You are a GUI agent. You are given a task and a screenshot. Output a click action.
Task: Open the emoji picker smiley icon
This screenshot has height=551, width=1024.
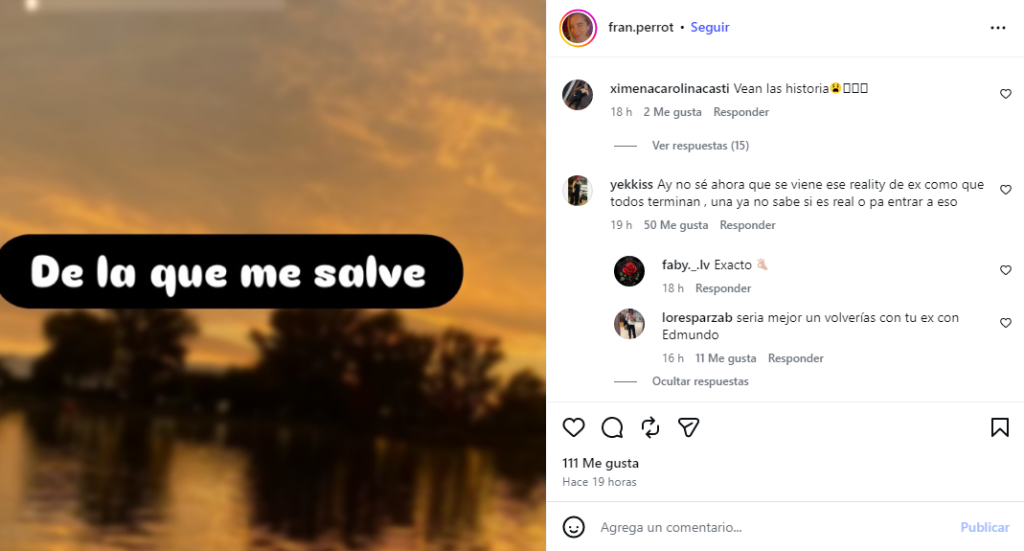coord(573,527)
